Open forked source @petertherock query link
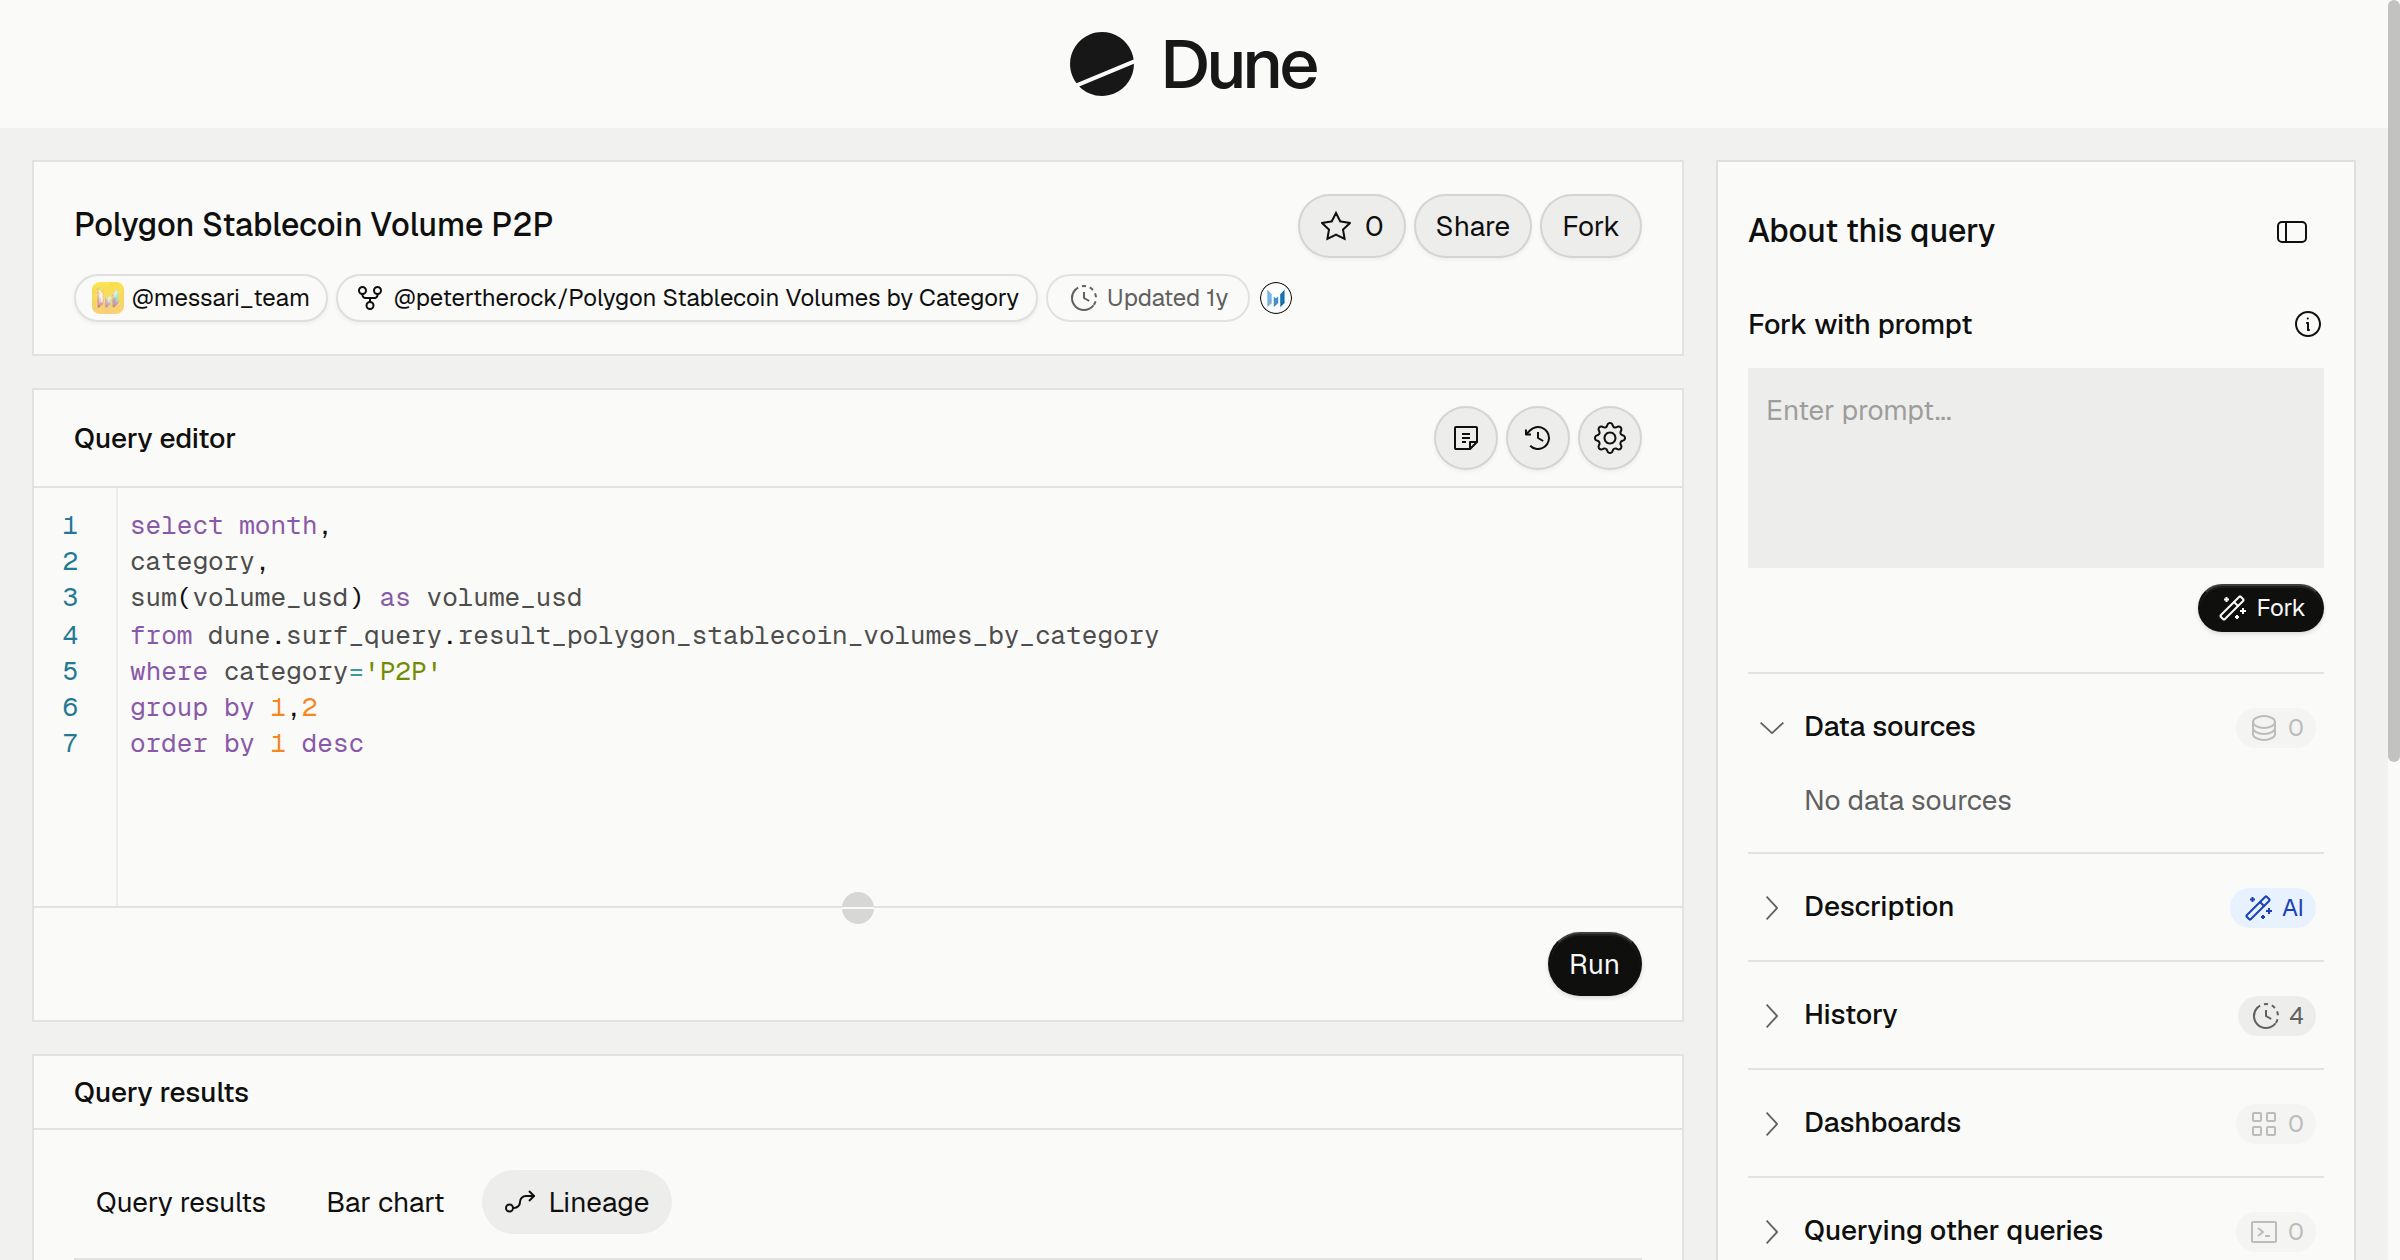2400x1260 pixels. [687, 298]
